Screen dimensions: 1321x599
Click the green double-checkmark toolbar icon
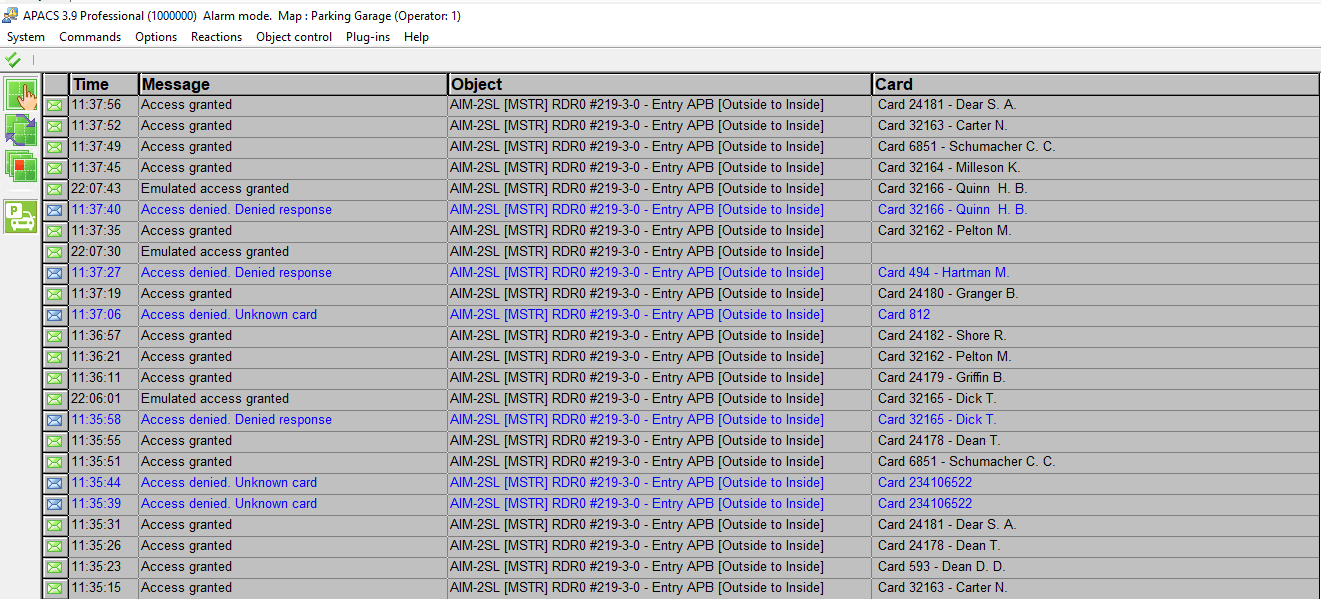(x=13, y=60)
